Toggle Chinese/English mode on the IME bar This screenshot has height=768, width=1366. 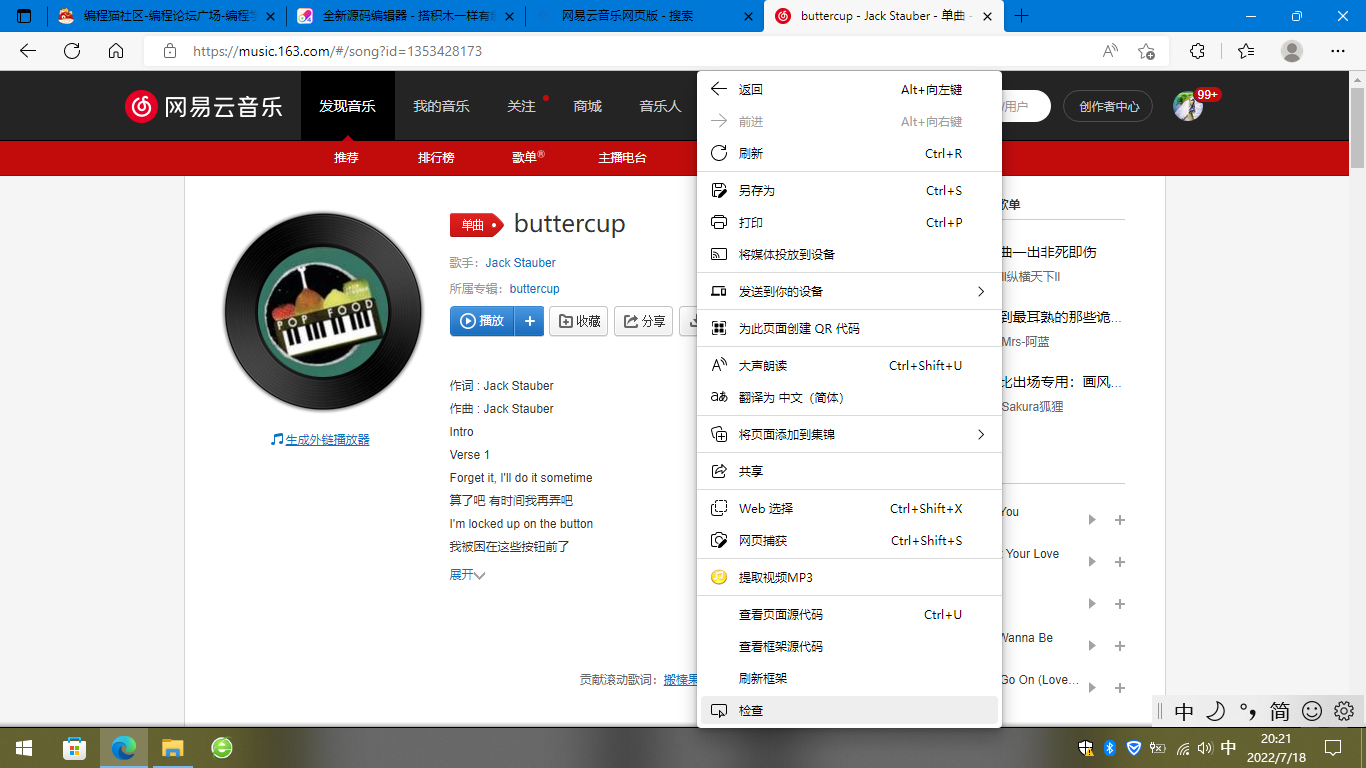point(1184,711)
